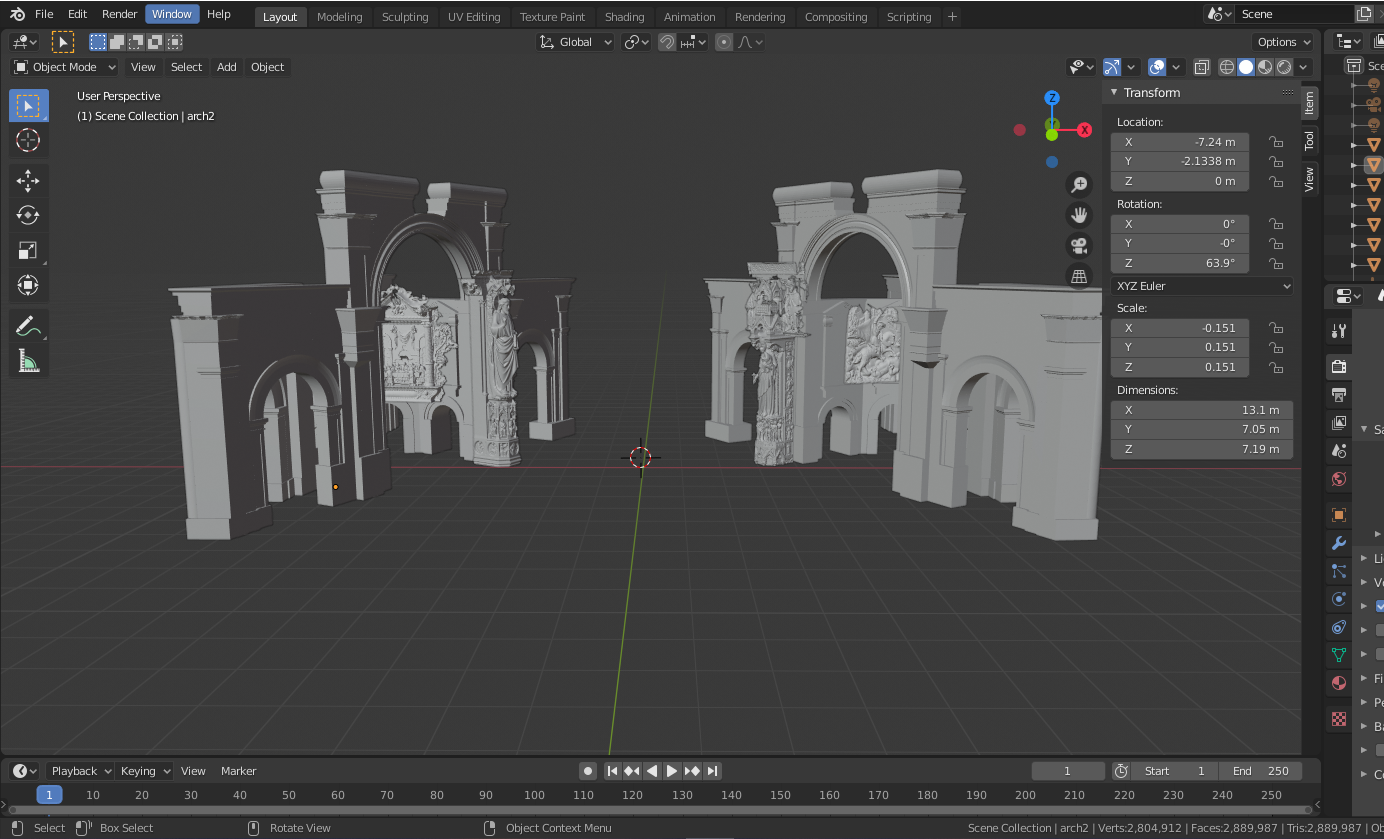Choose the Measure ruler tool

coord(28,361)
